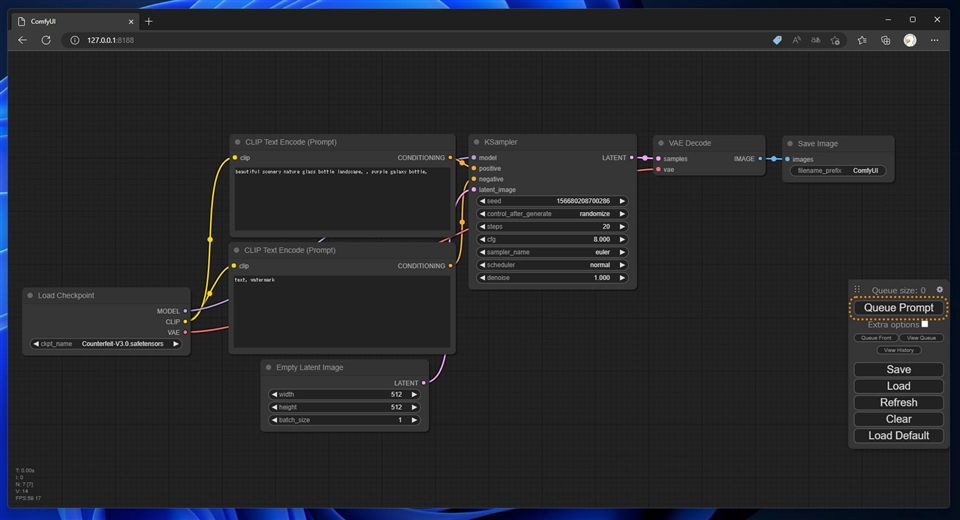Click the width 512 value field
Screen dimensions: 960x520
(344, 394)
